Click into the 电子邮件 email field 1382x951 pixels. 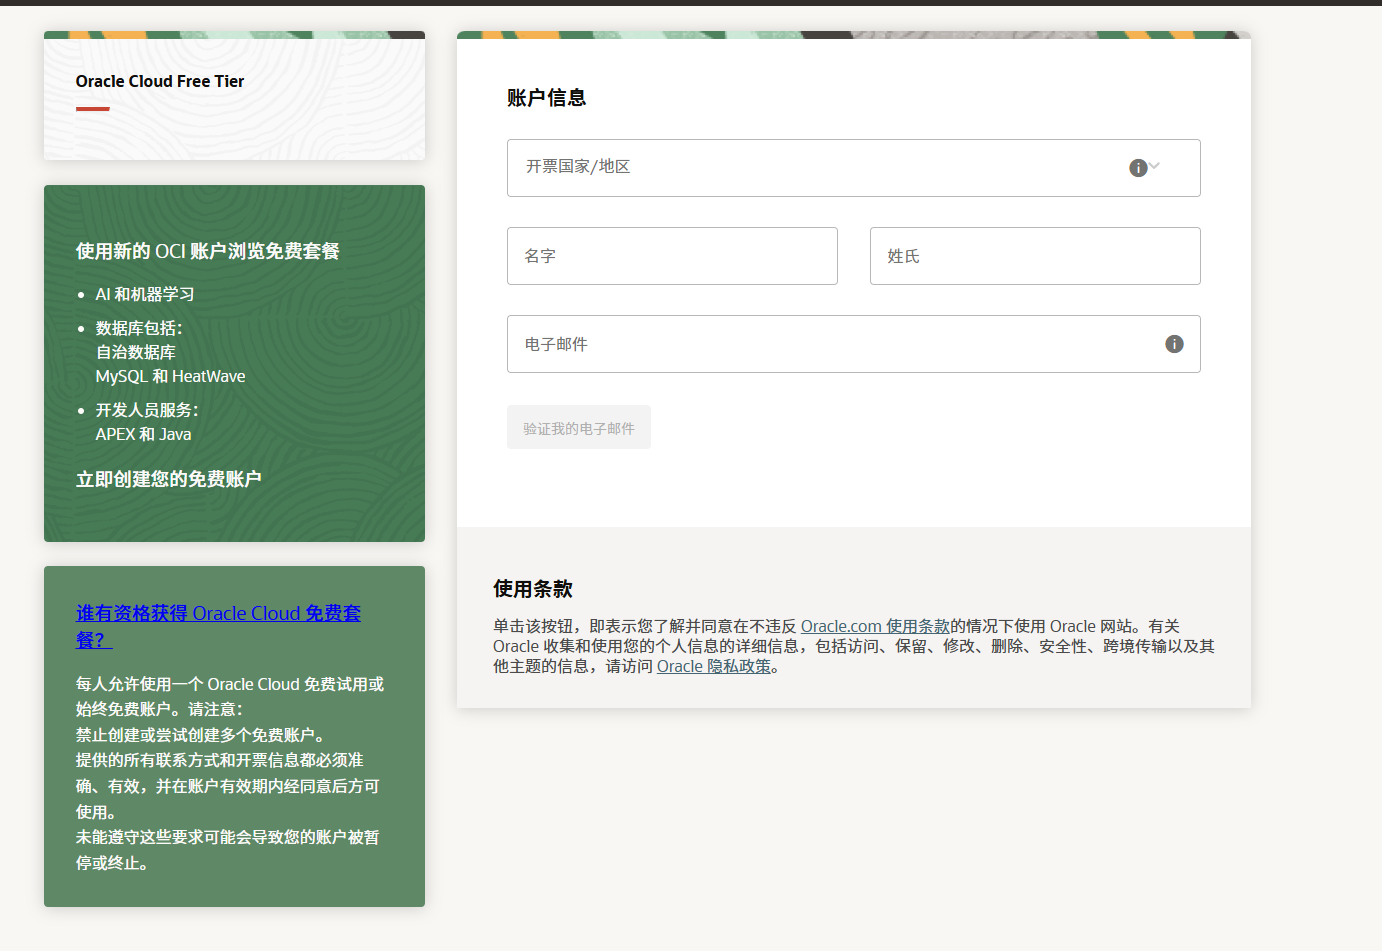853,344
